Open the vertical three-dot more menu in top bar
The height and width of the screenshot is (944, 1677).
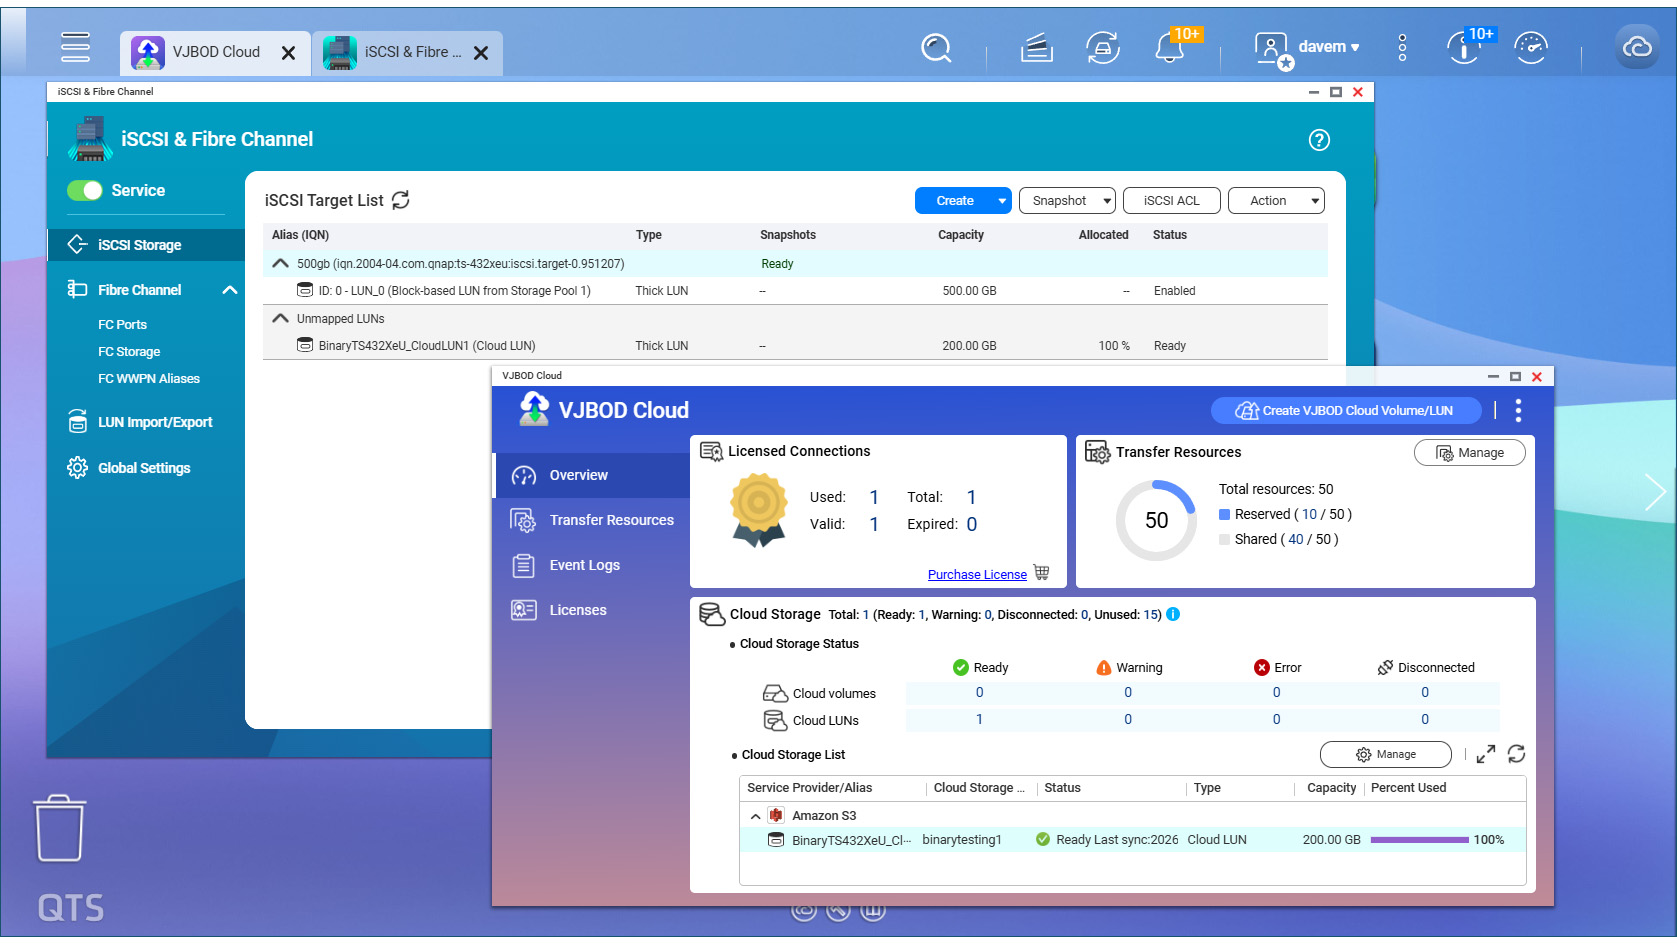tap(1402, 48)
